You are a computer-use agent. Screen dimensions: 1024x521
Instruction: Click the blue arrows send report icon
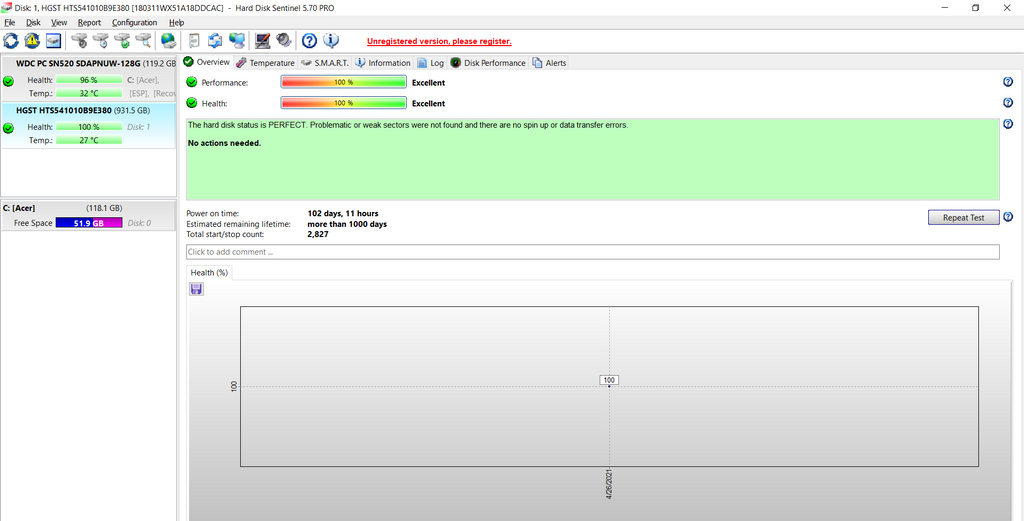[215, 41]
